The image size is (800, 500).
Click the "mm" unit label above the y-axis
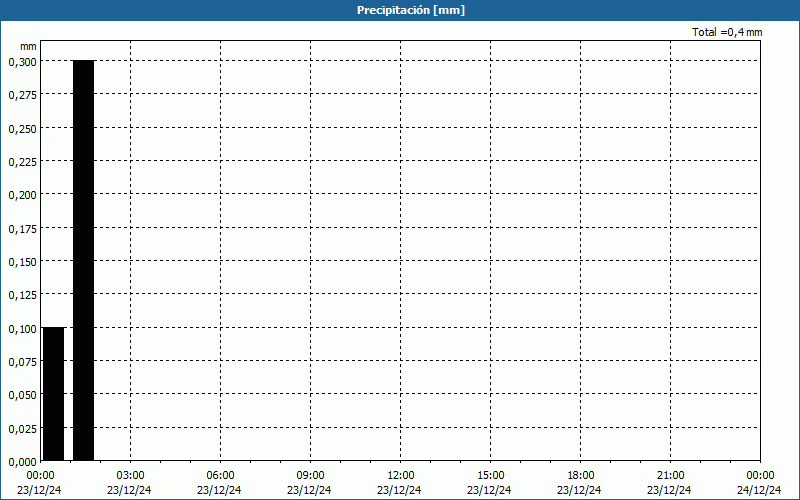coord(28,46)
